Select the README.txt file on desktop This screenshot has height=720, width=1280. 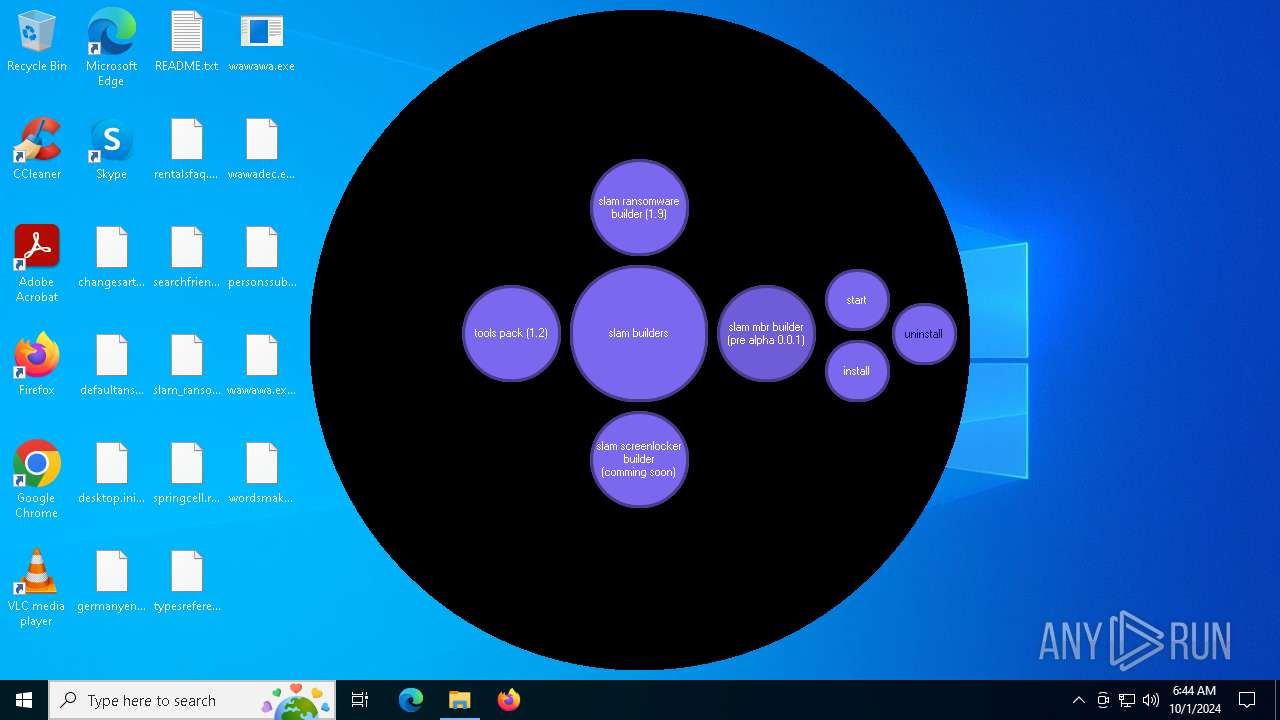[x=186, y=42]
